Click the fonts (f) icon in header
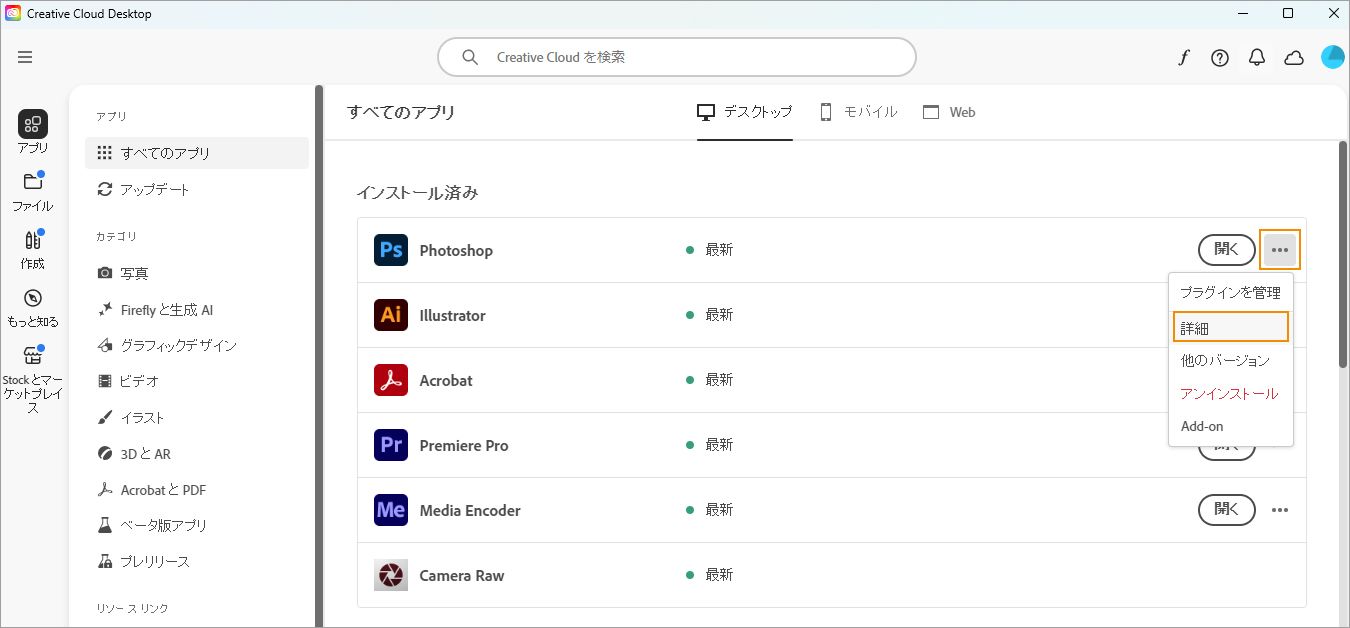This screenshot has width=1350, height=628. pyautogui.click(x=1183, y=57)
